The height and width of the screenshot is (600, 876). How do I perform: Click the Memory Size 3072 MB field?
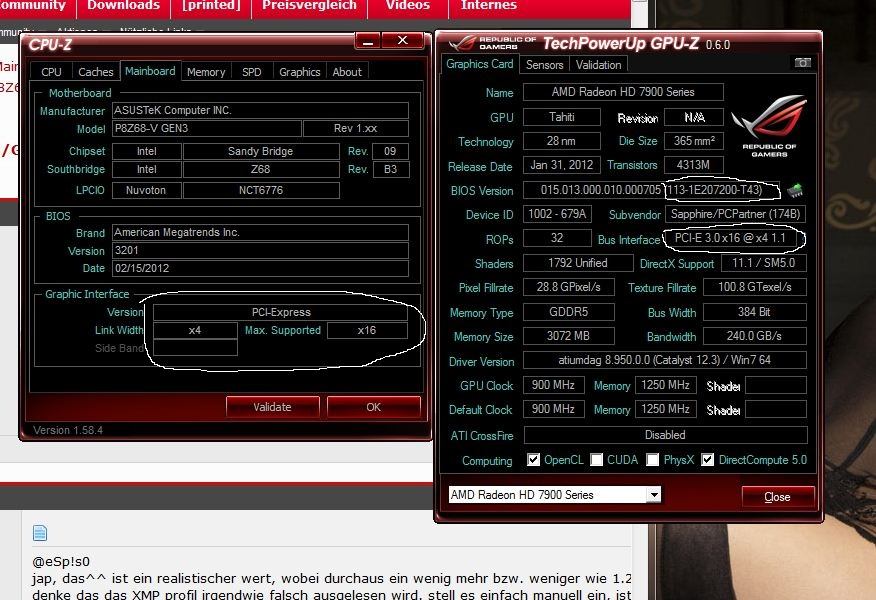pos(569,336)
